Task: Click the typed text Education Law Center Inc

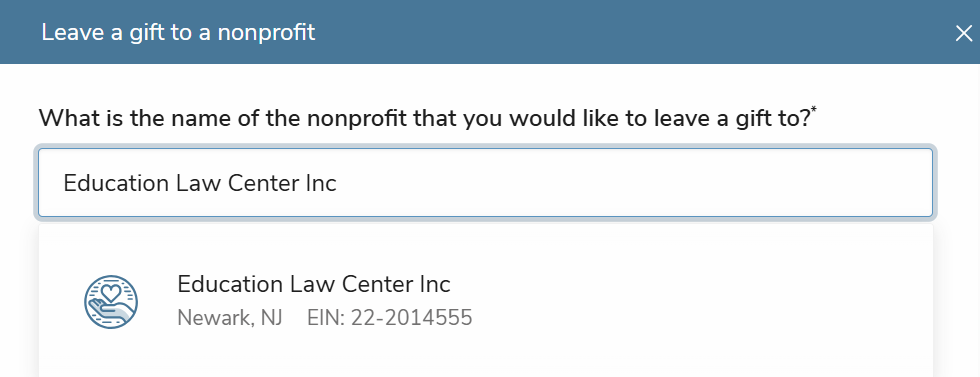Action: [x=200, y=183]
